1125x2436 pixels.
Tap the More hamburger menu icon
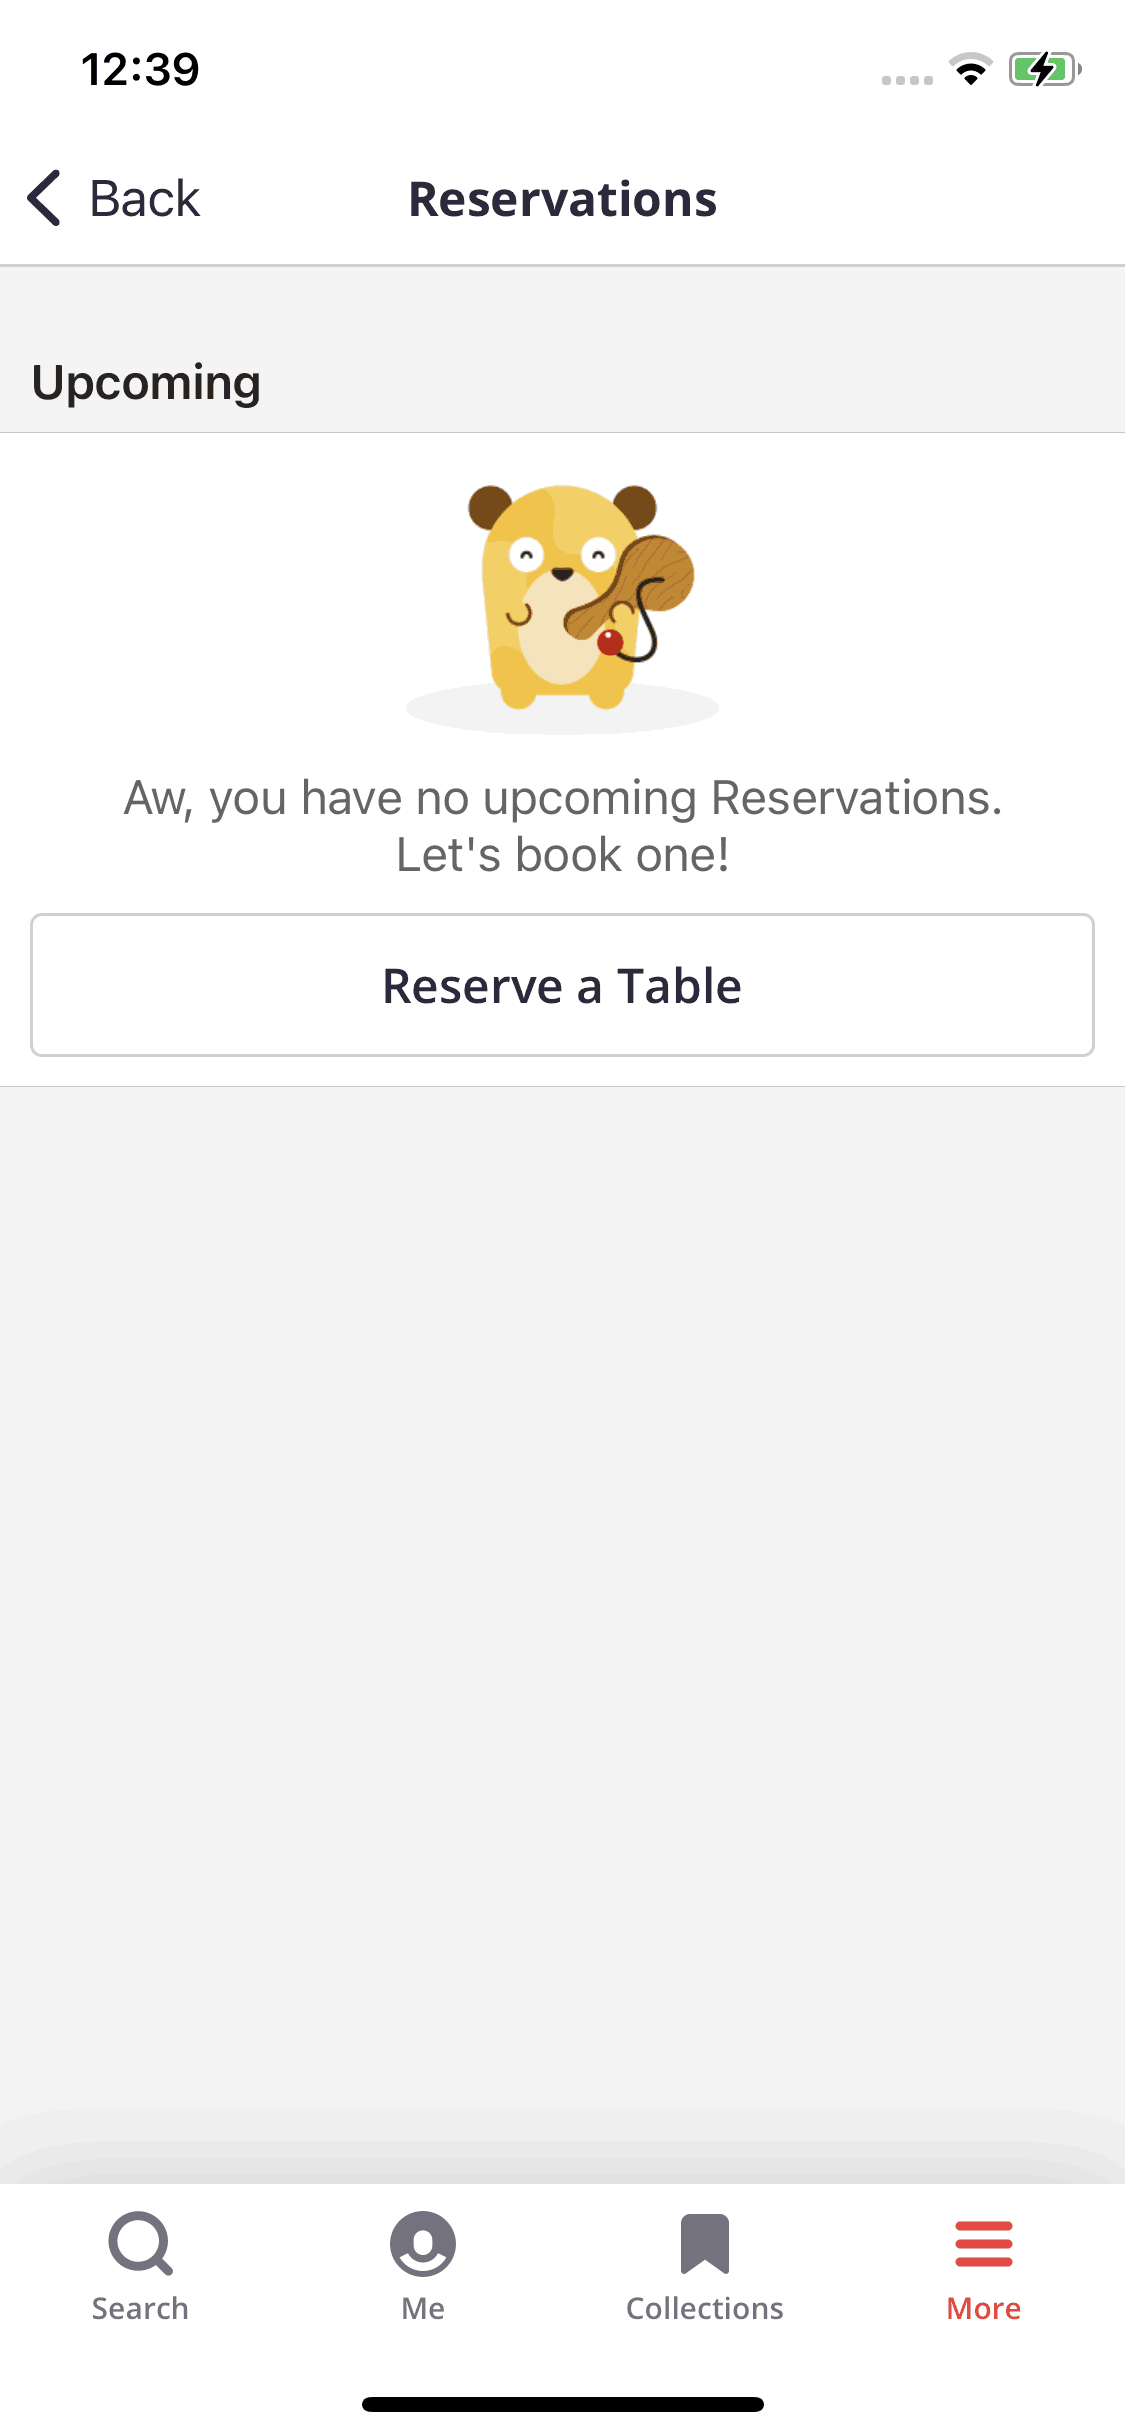point(984,2244)
